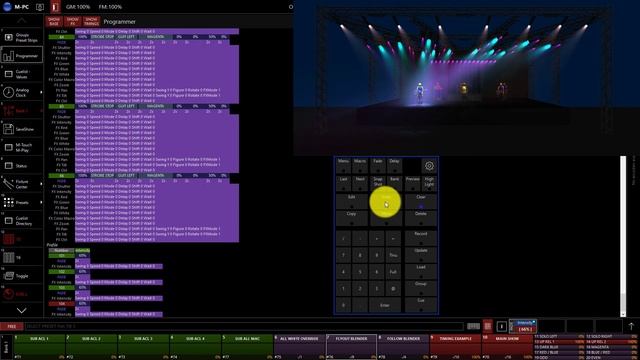
Task: Open the Status sidebar view
Action: tap(22, 166)
